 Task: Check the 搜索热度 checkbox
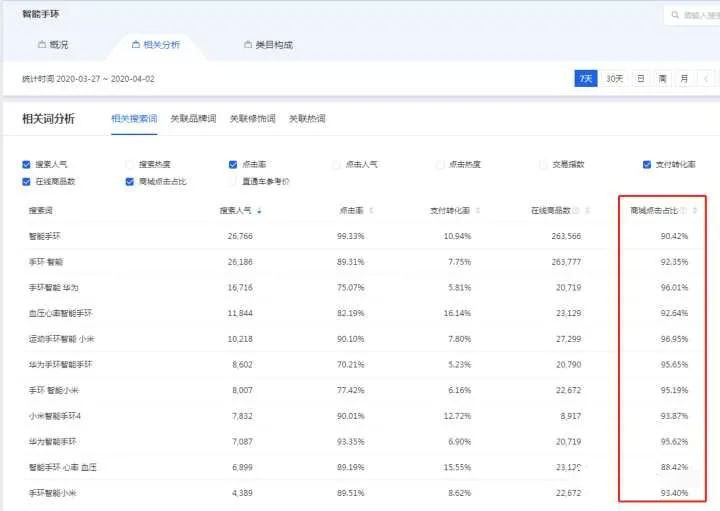(129, 164)
